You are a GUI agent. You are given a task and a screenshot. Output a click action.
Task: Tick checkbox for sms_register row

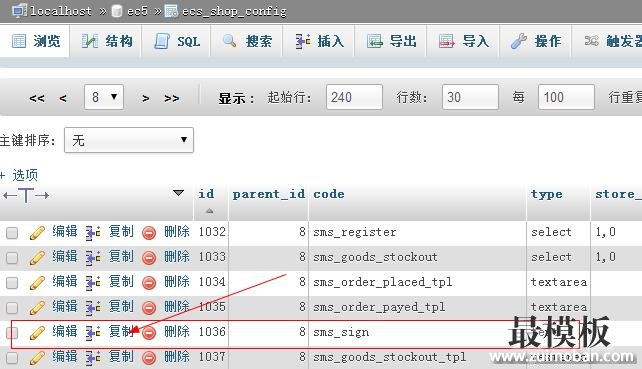(12, 233)
